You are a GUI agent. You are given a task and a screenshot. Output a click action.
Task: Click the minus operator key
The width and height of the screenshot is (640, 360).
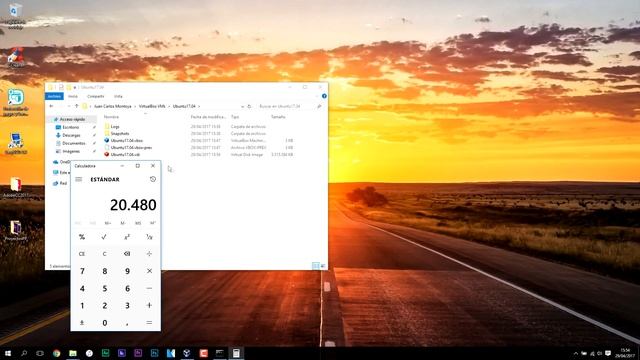point(149,288)
